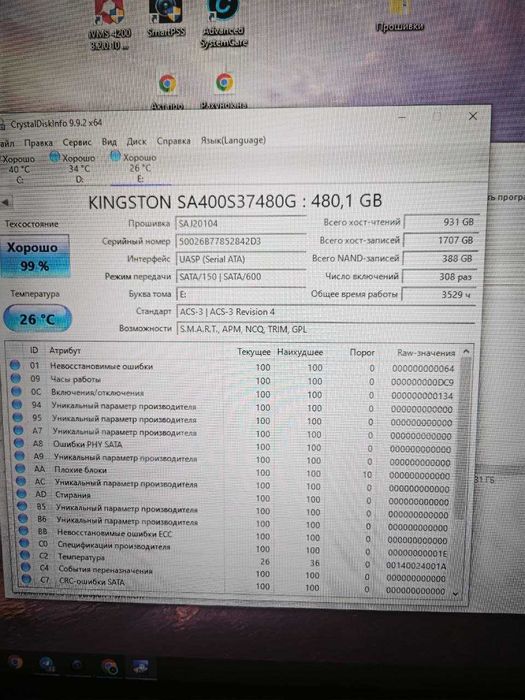Open Chrome shortcut 'Рахунок на'
This screenshot has height=700, width=525.
(x=224, y=91)
